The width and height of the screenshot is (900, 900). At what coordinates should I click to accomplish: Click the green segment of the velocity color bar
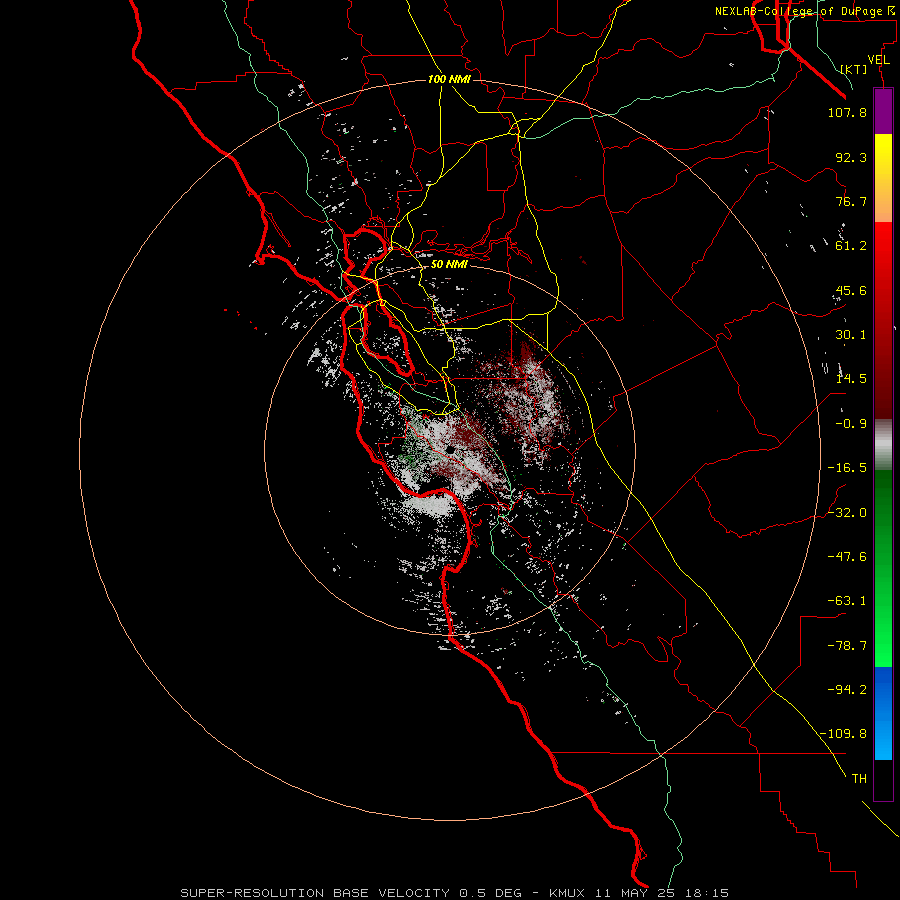(x=883, y=568)
